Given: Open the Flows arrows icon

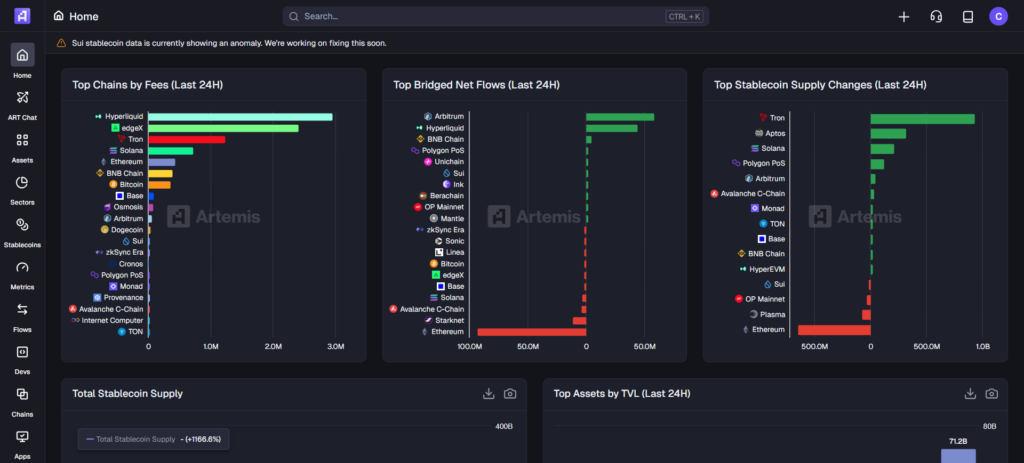Looking at the screenshot, I should 22,310.
